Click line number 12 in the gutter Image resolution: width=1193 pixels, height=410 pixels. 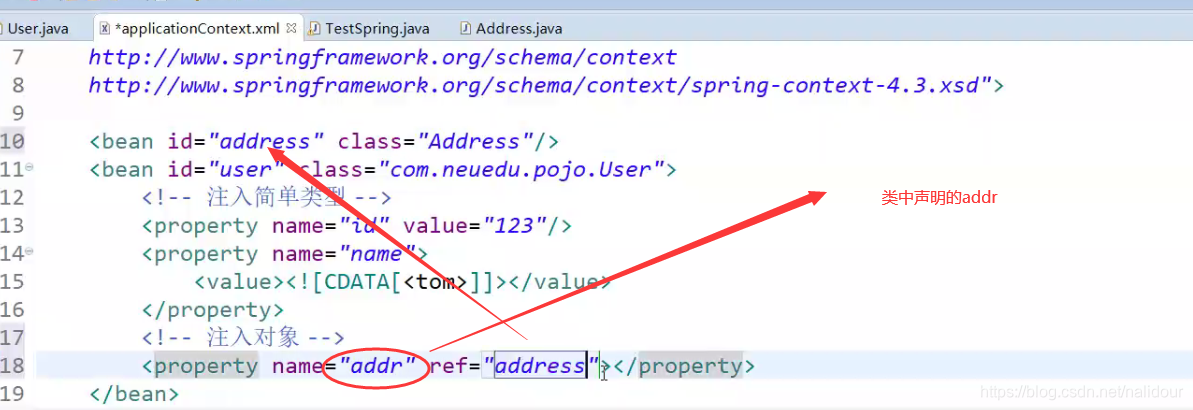coord(13,198)
